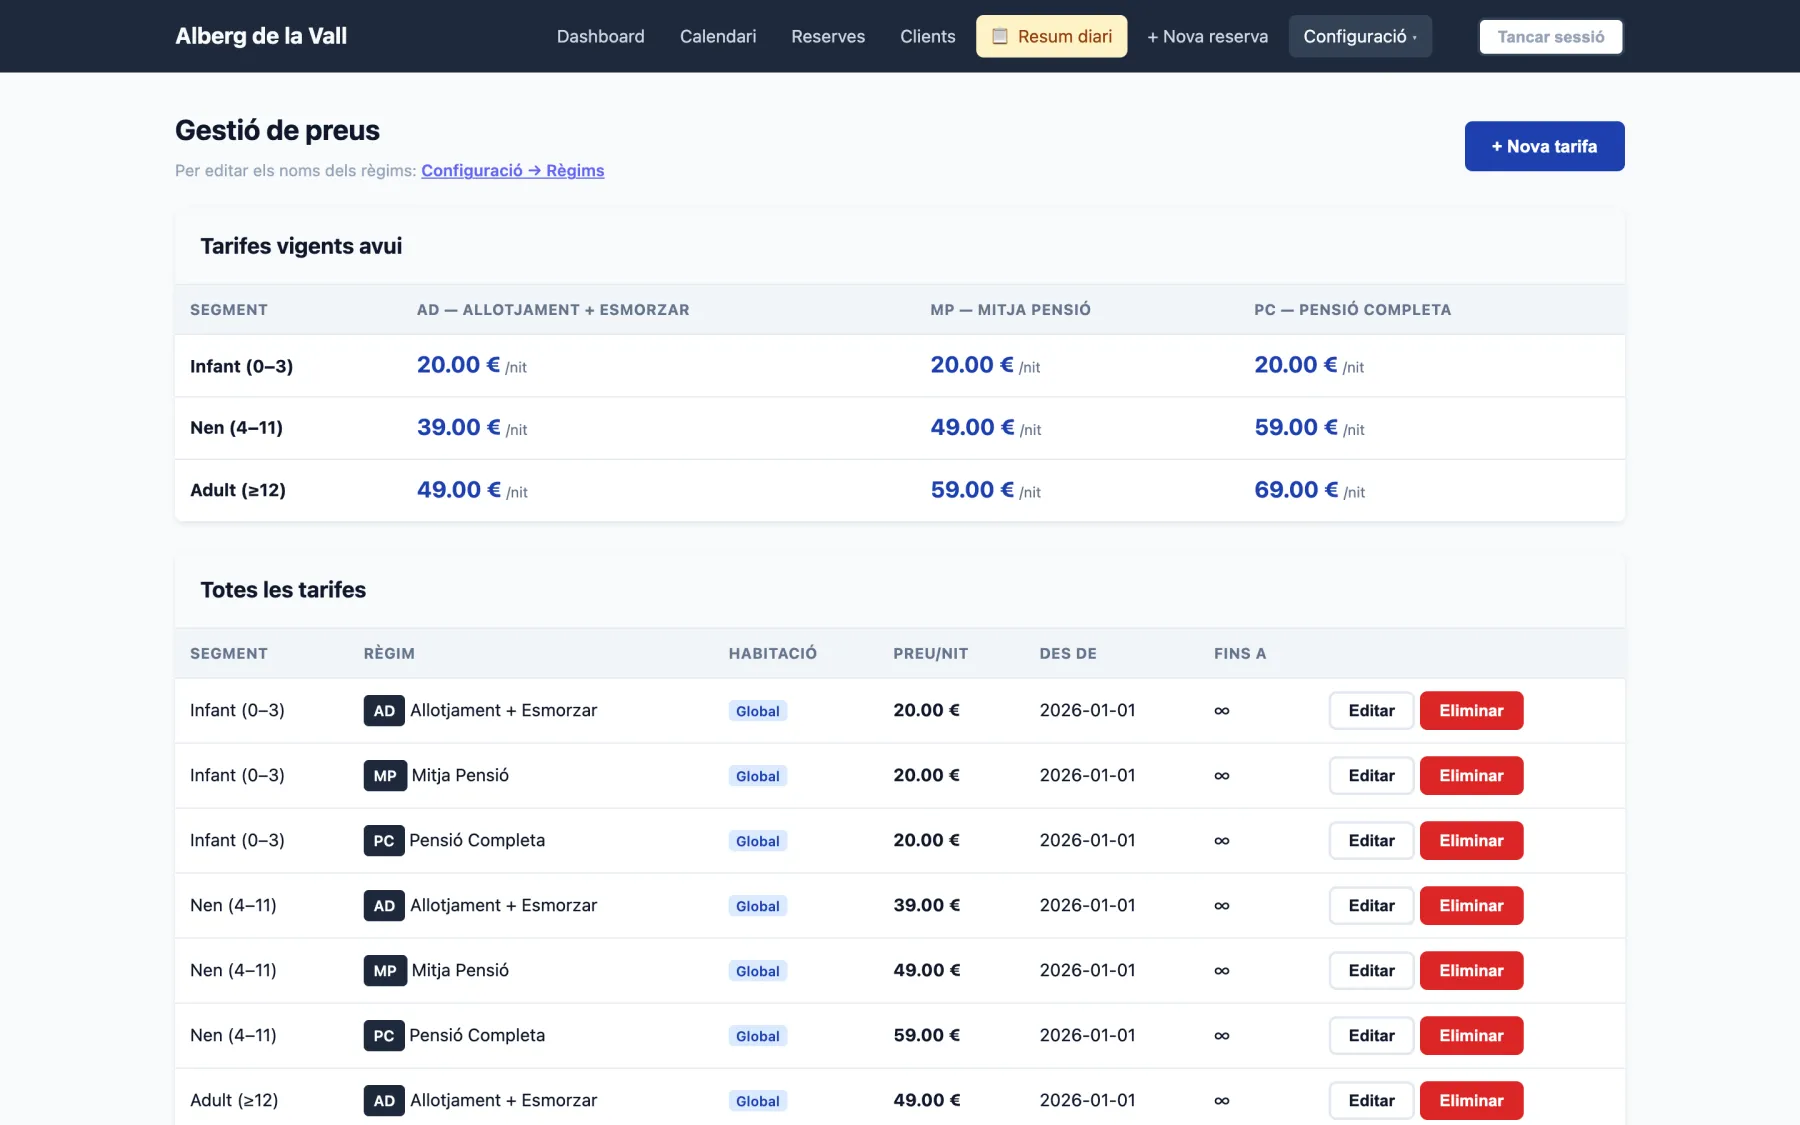Select the 39.00 € /nit Nen AD current price
This screenshot has height=1125, width=1800.
click(x=471, y=427)
